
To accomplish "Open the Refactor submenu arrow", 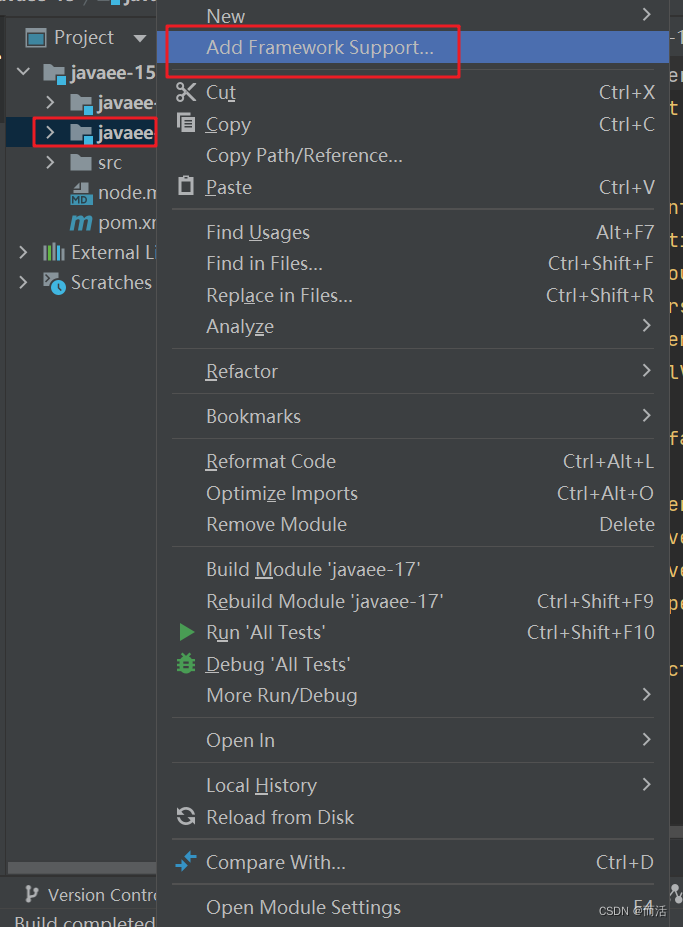I will click(646, 371).
